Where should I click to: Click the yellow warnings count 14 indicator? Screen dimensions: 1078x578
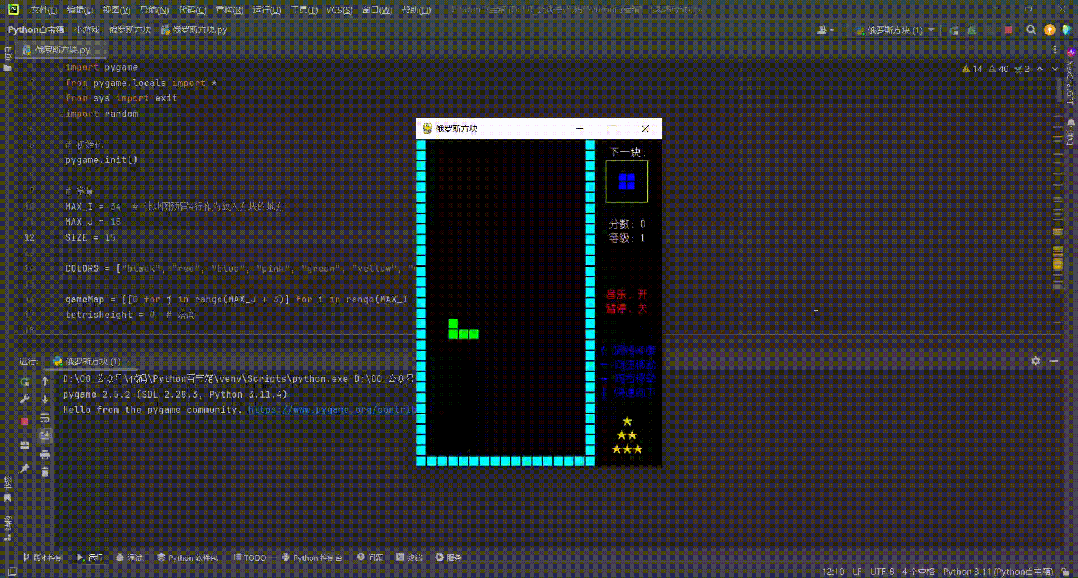pos(972,69)
